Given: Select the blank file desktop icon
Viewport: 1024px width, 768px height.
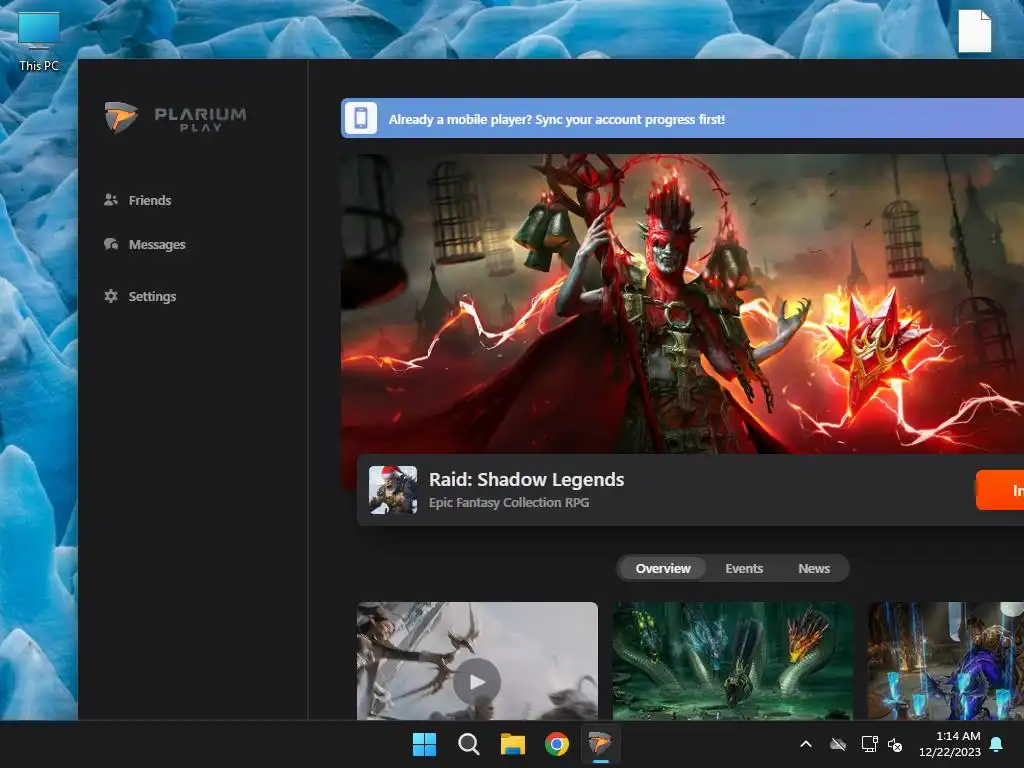Looking at the screenshot, I should [974, 31].
